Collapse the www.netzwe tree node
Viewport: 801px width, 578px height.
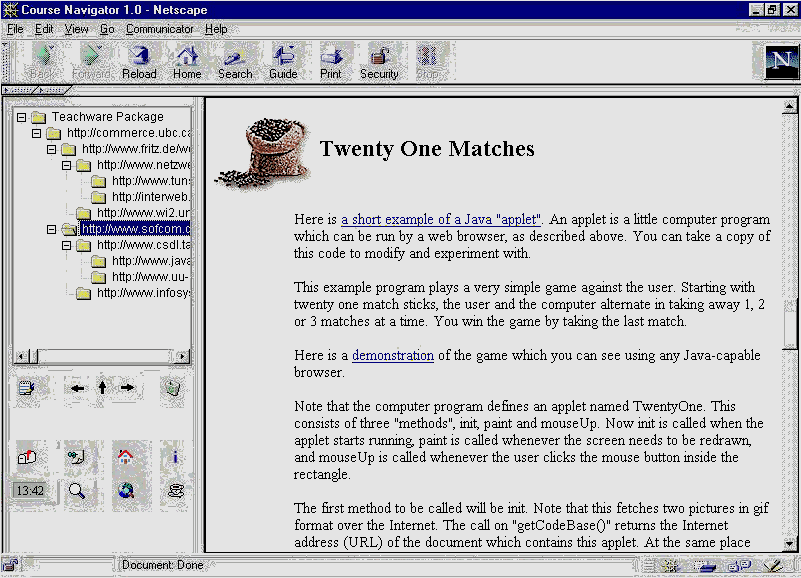pos(66,165)
